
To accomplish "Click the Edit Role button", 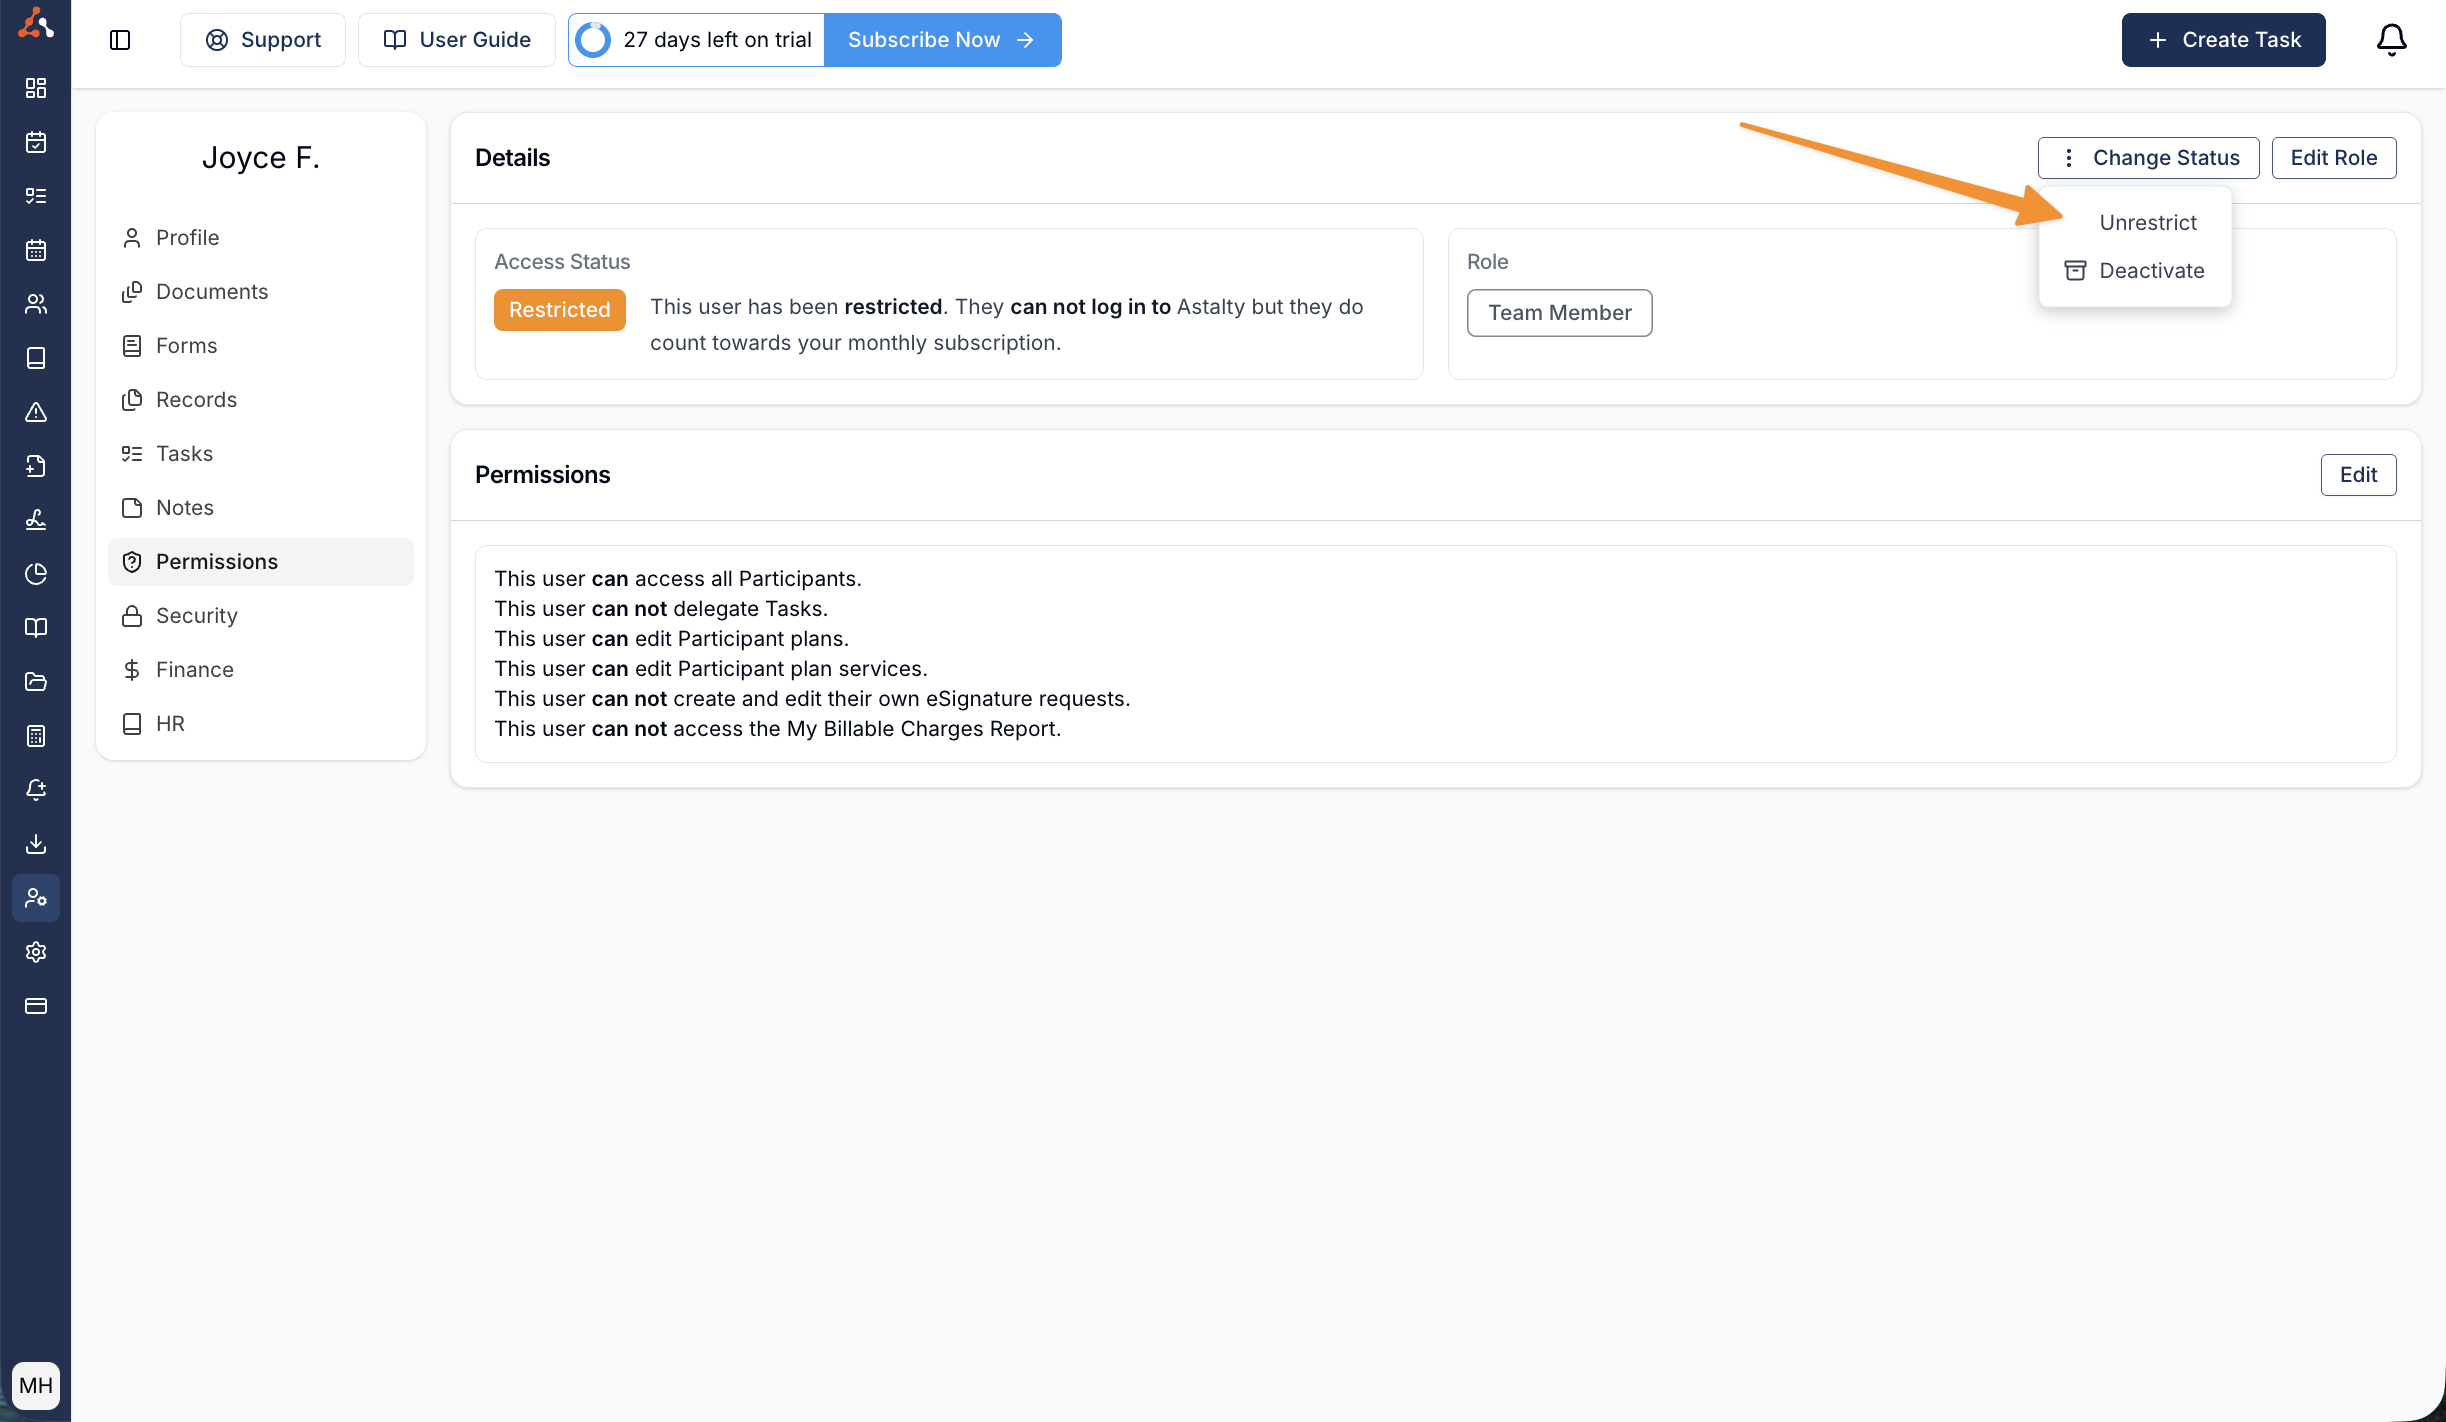I will click(x=2333, y=158).
